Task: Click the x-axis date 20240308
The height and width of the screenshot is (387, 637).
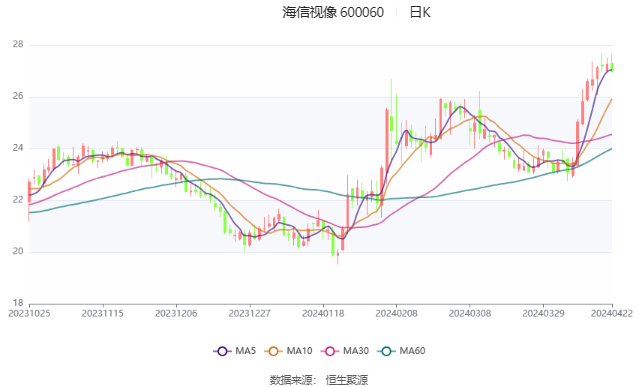Action: pyautogui.click(x=470, y=313)
